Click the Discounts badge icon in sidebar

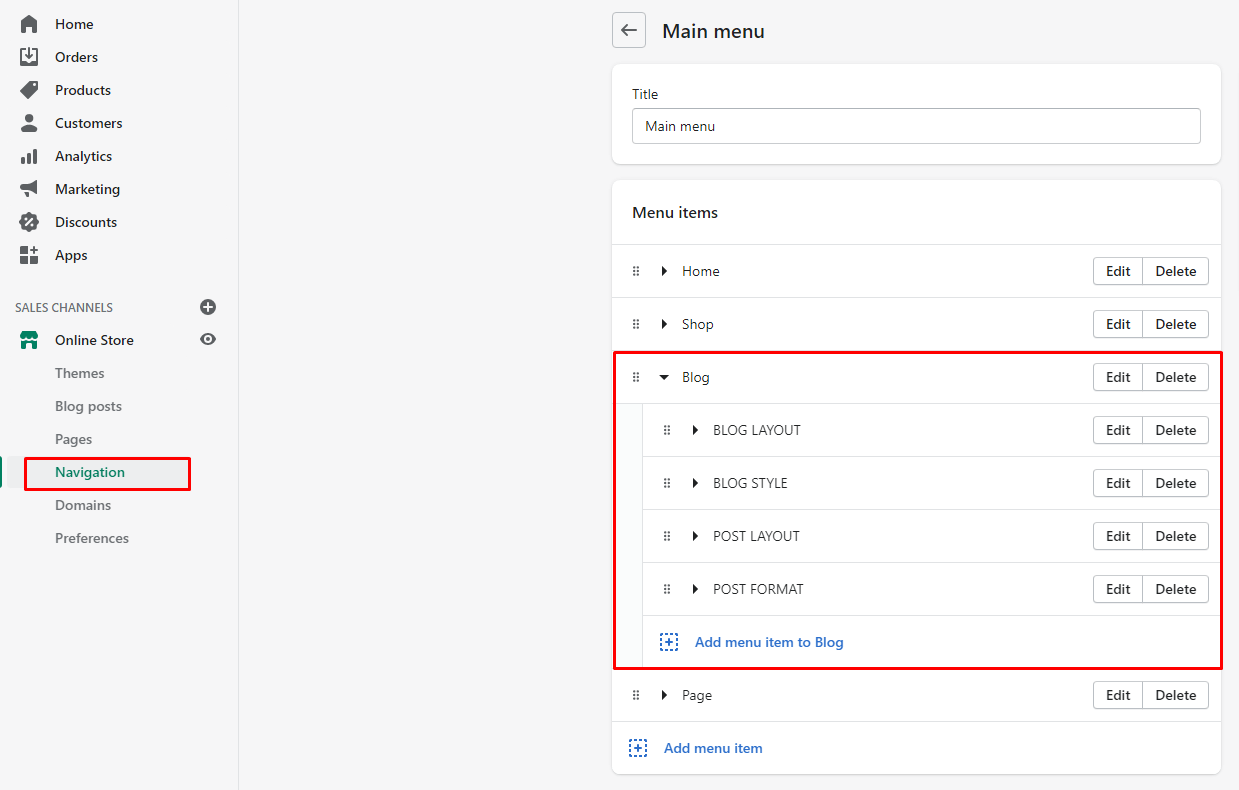tap(29, 222)
